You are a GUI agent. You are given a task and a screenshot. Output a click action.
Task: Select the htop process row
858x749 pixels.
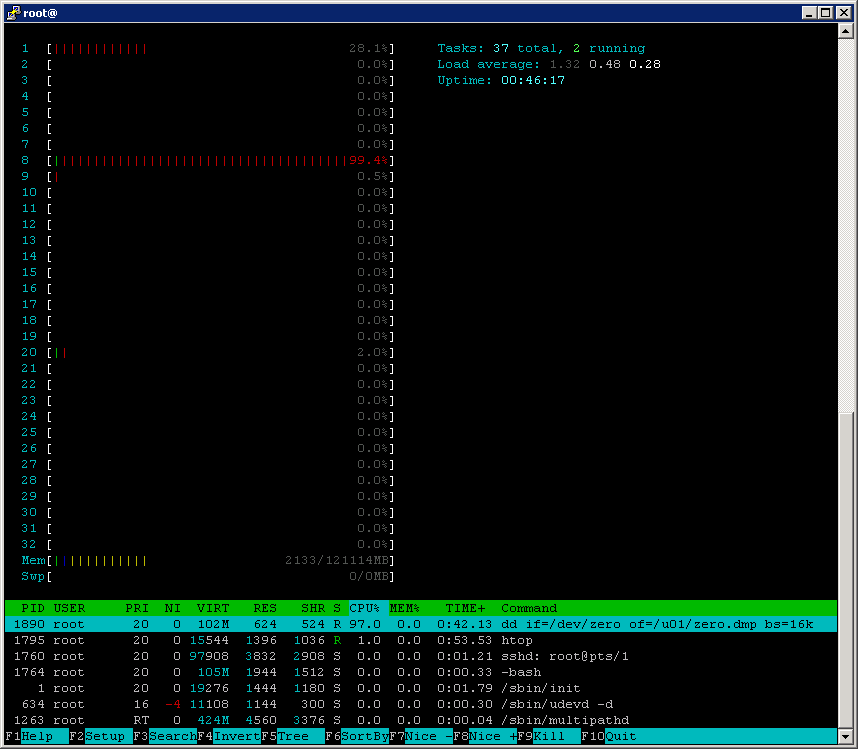point(421,640)
